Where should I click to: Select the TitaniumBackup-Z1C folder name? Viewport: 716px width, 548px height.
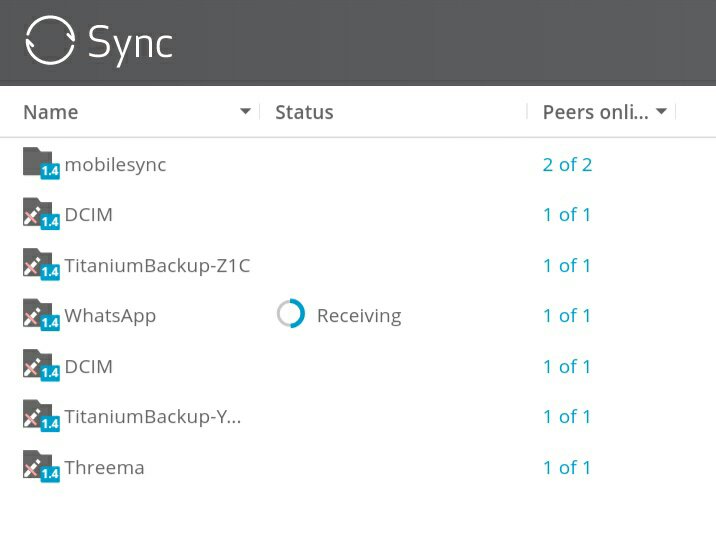click(x=158, y=265)
